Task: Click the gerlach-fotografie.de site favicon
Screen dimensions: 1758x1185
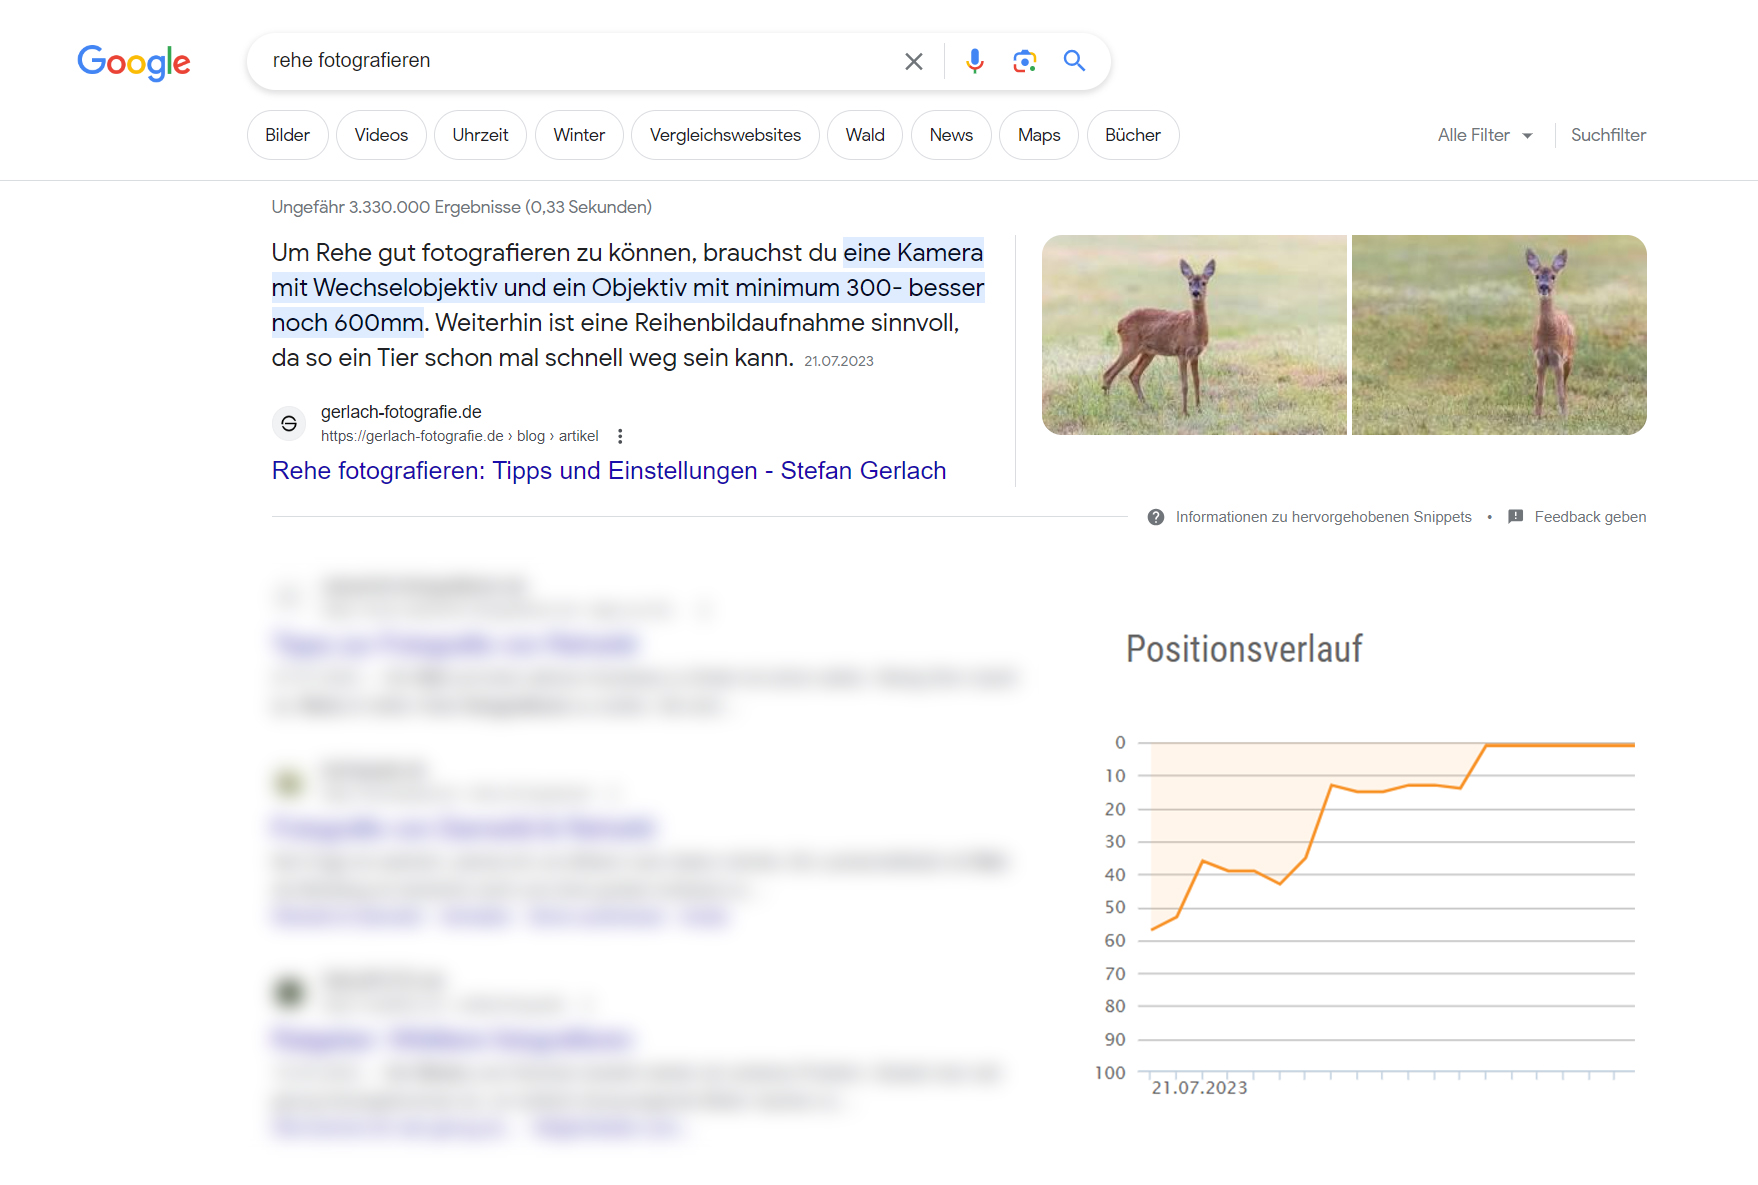Action: point(289,424)
